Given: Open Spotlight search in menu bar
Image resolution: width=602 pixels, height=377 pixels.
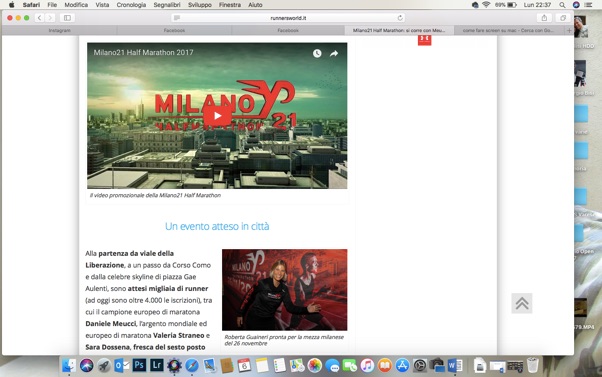Looking at the screenshot, I should point(562,5).
